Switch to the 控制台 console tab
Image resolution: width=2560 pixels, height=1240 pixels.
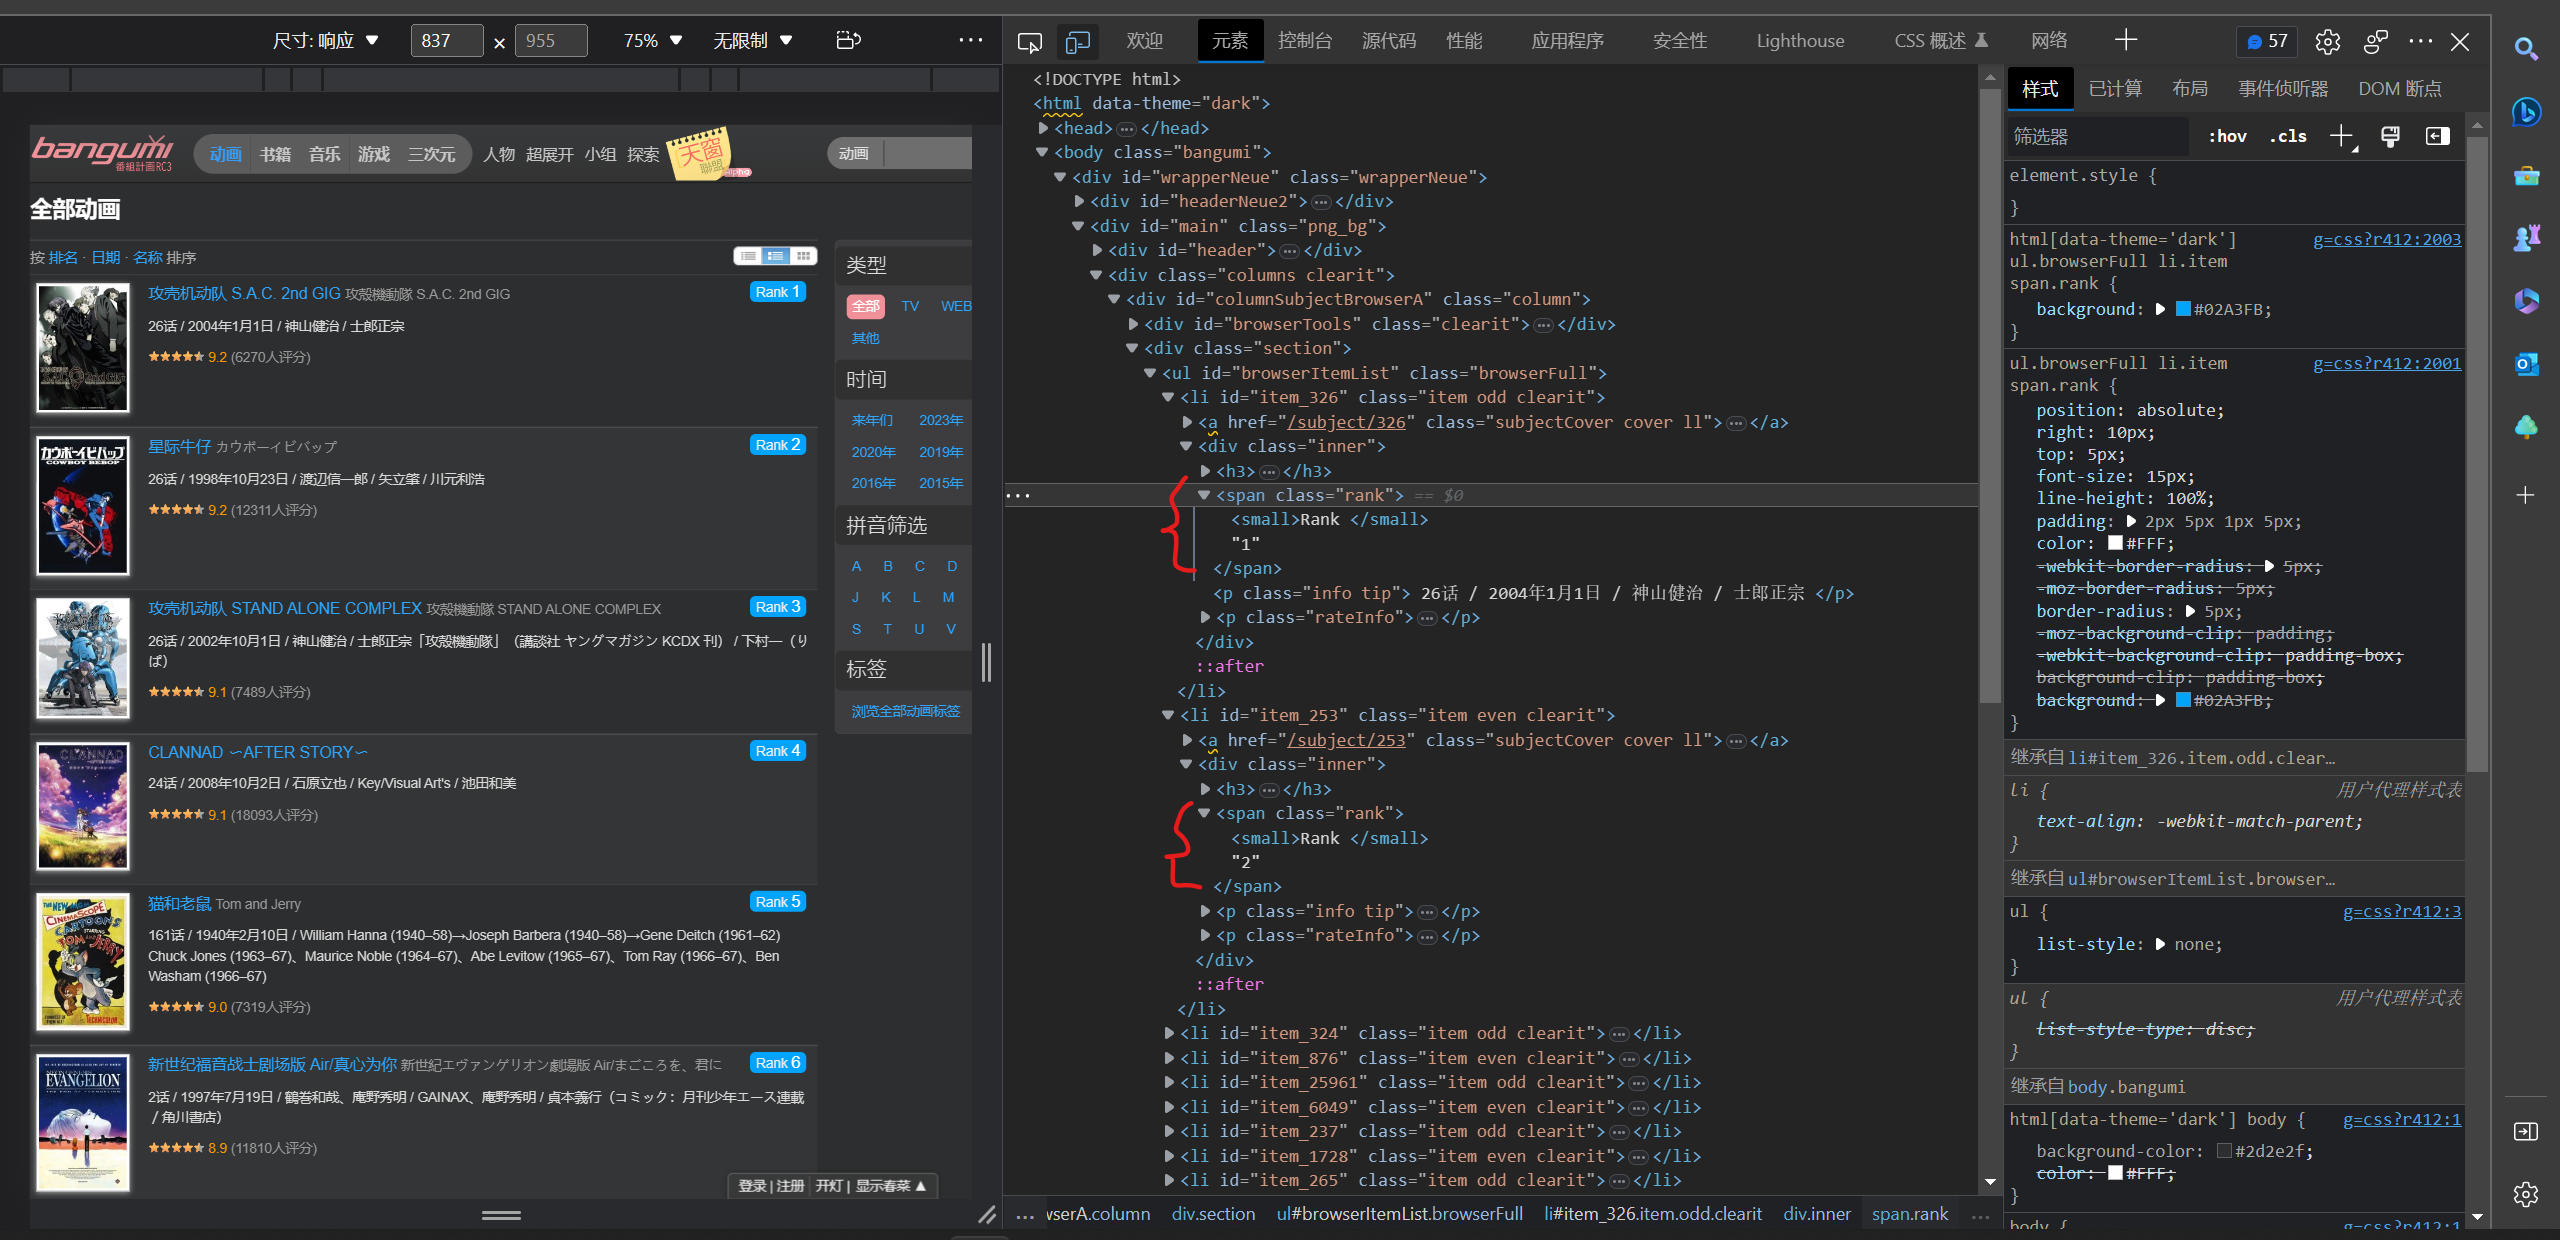[1304, 41]
